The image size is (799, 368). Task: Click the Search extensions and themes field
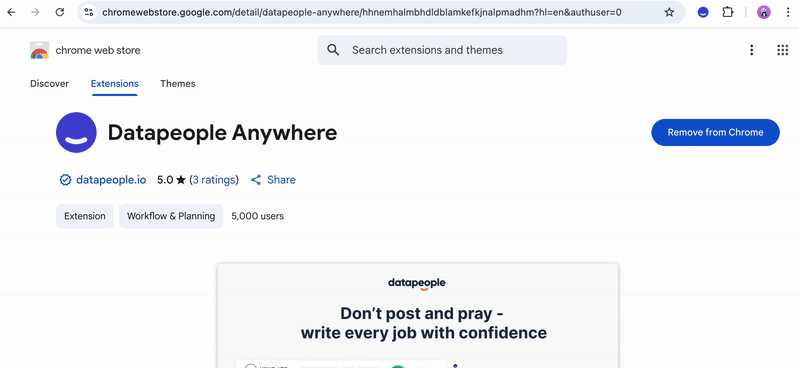tap(442, 50)
